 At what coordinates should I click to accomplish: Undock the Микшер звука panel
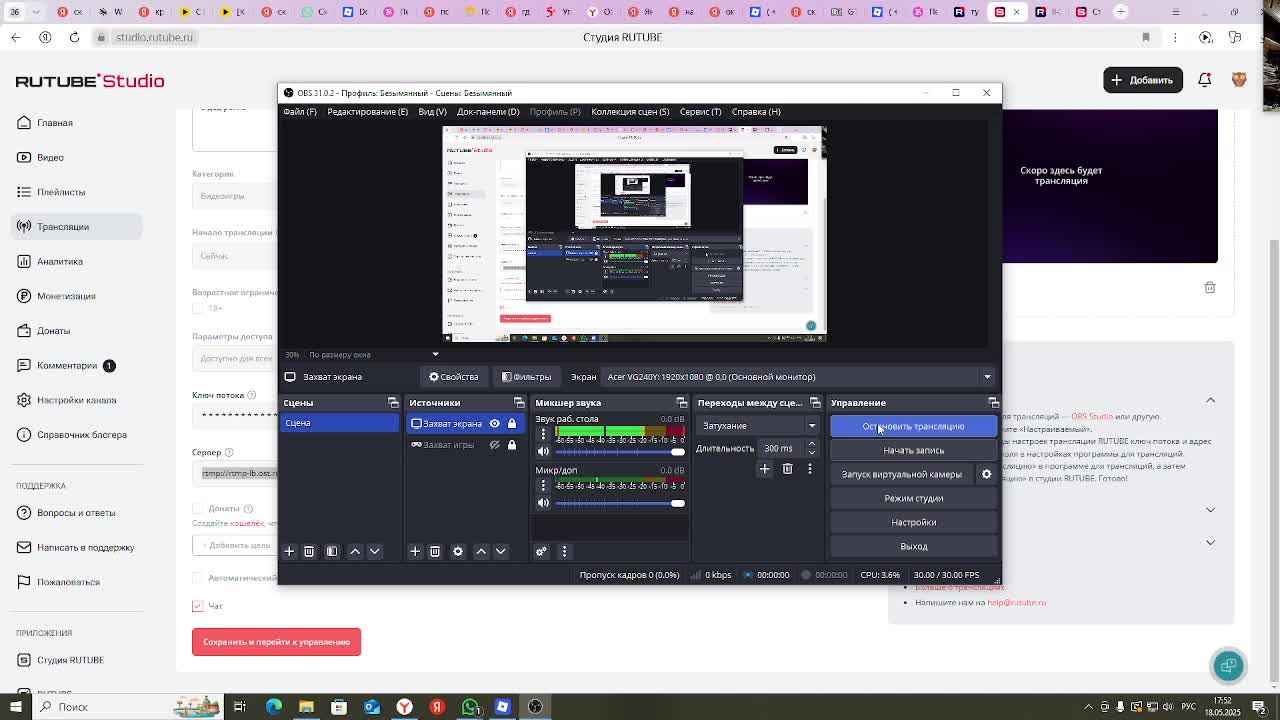[x=681, y=403]
